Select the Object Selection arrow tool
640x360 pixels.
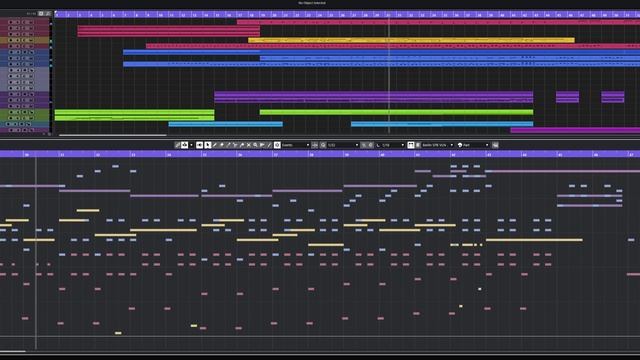point(207,145)
